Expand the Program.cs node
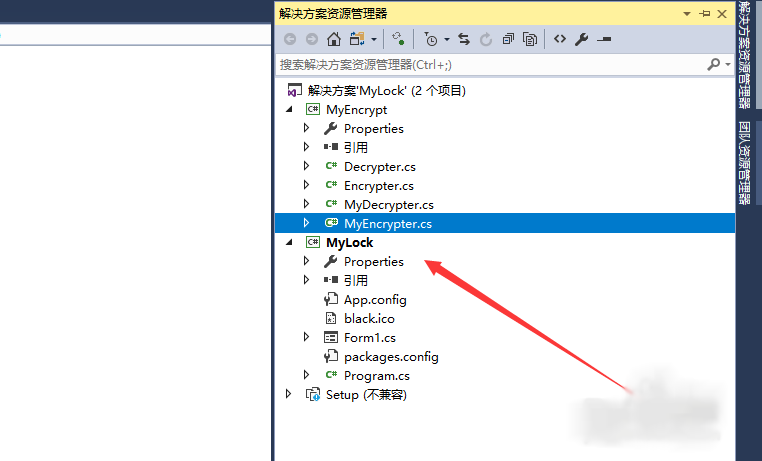The image size is (762, 461). click(x=306, y=375)
